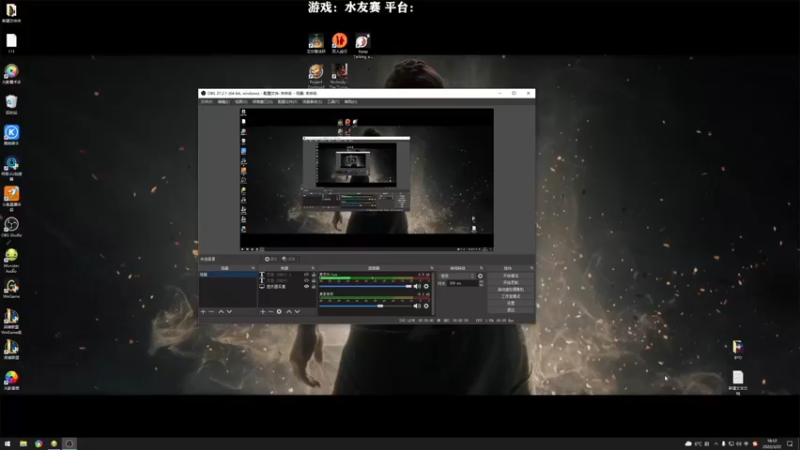Open OBS 设置 settings button
The height and width of the screenshot is (450, 800).
[x=511, y=303]
